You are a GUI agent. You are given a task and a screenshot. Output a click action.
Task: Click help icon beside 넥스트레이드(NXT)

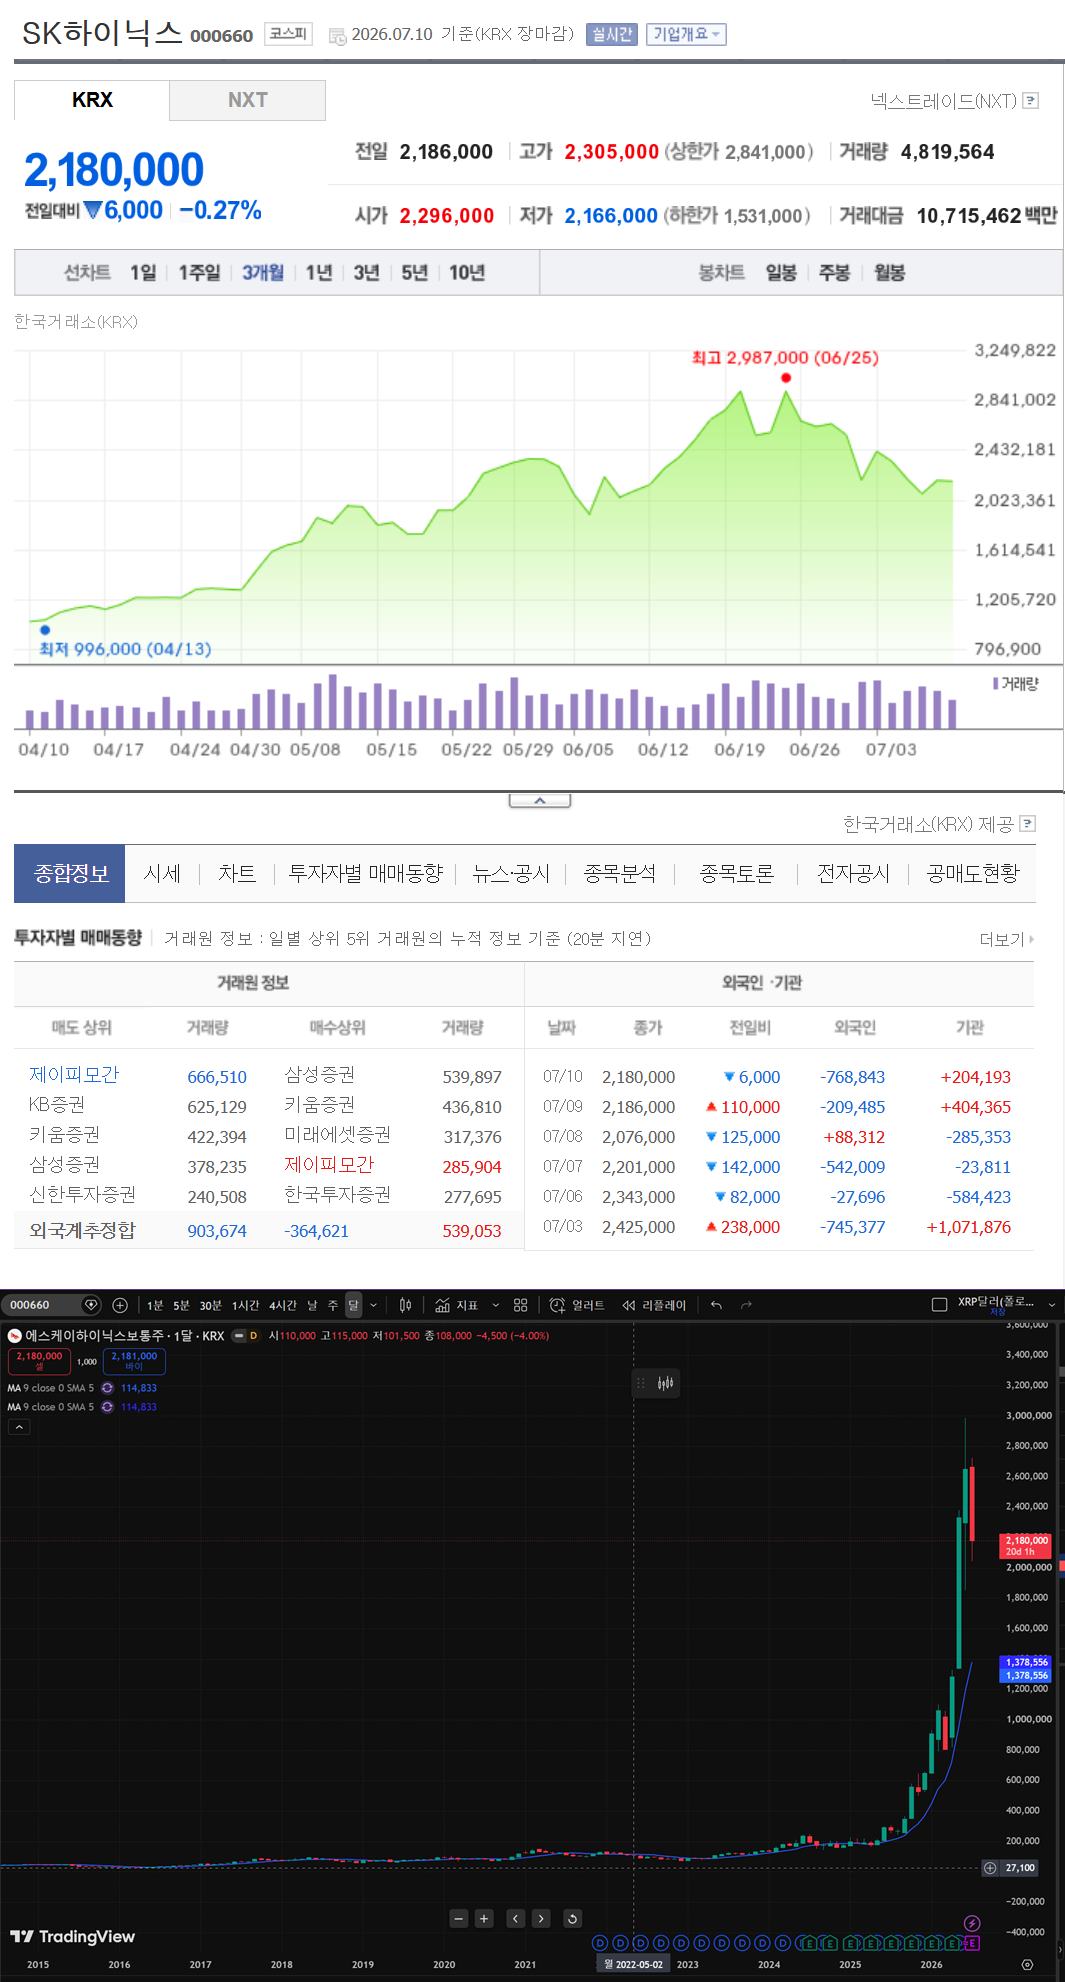click(x=1031, y=100)
